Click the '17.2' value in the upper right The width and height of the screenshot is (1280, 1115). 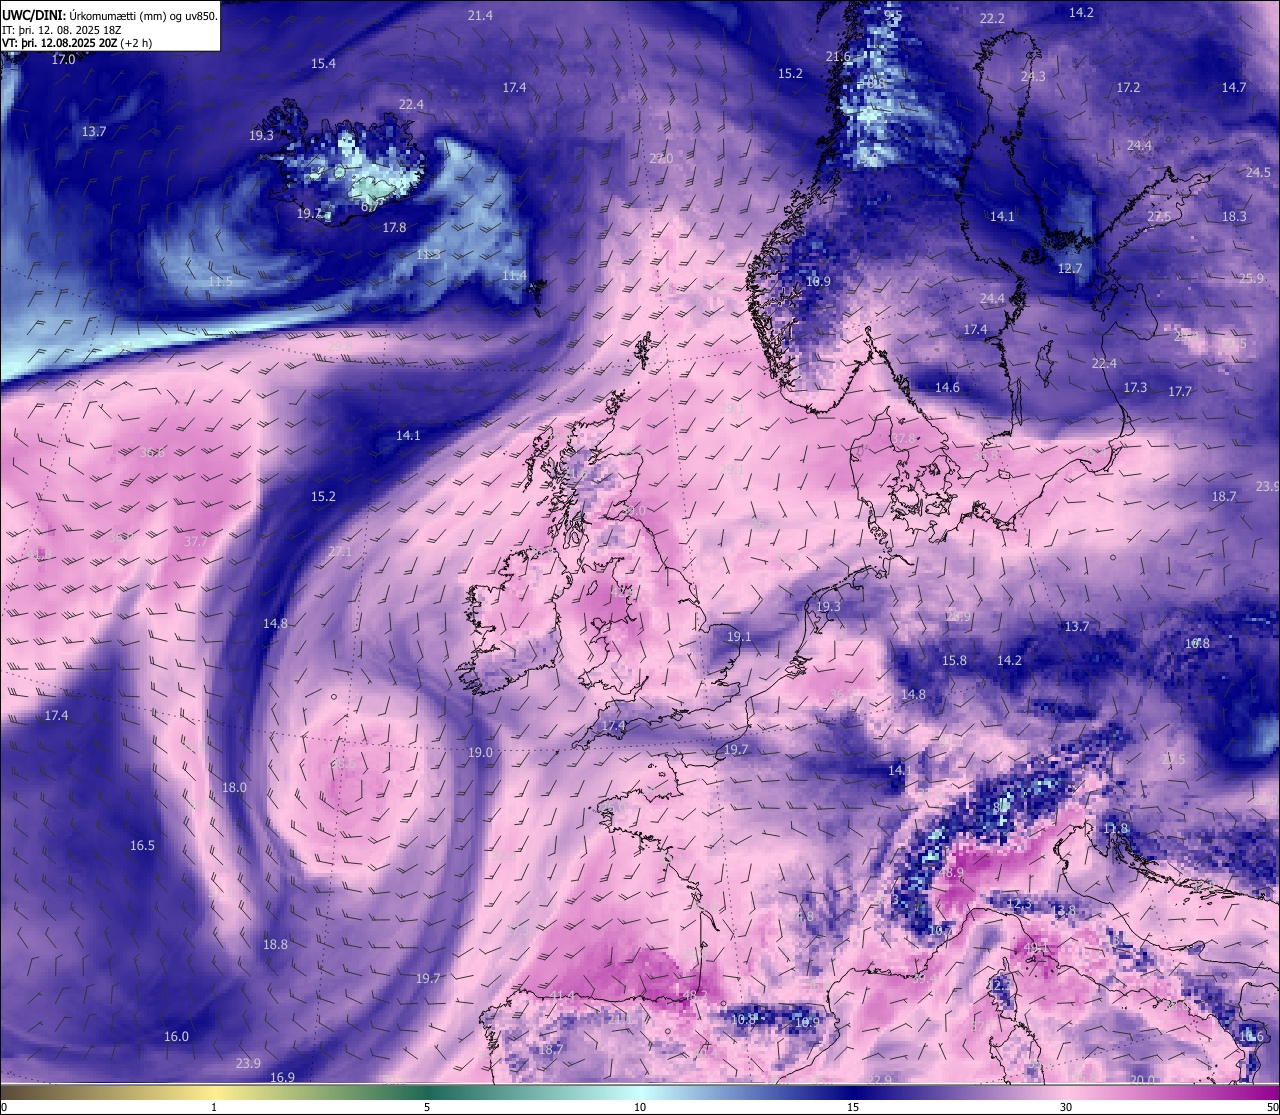point(1128,88)
